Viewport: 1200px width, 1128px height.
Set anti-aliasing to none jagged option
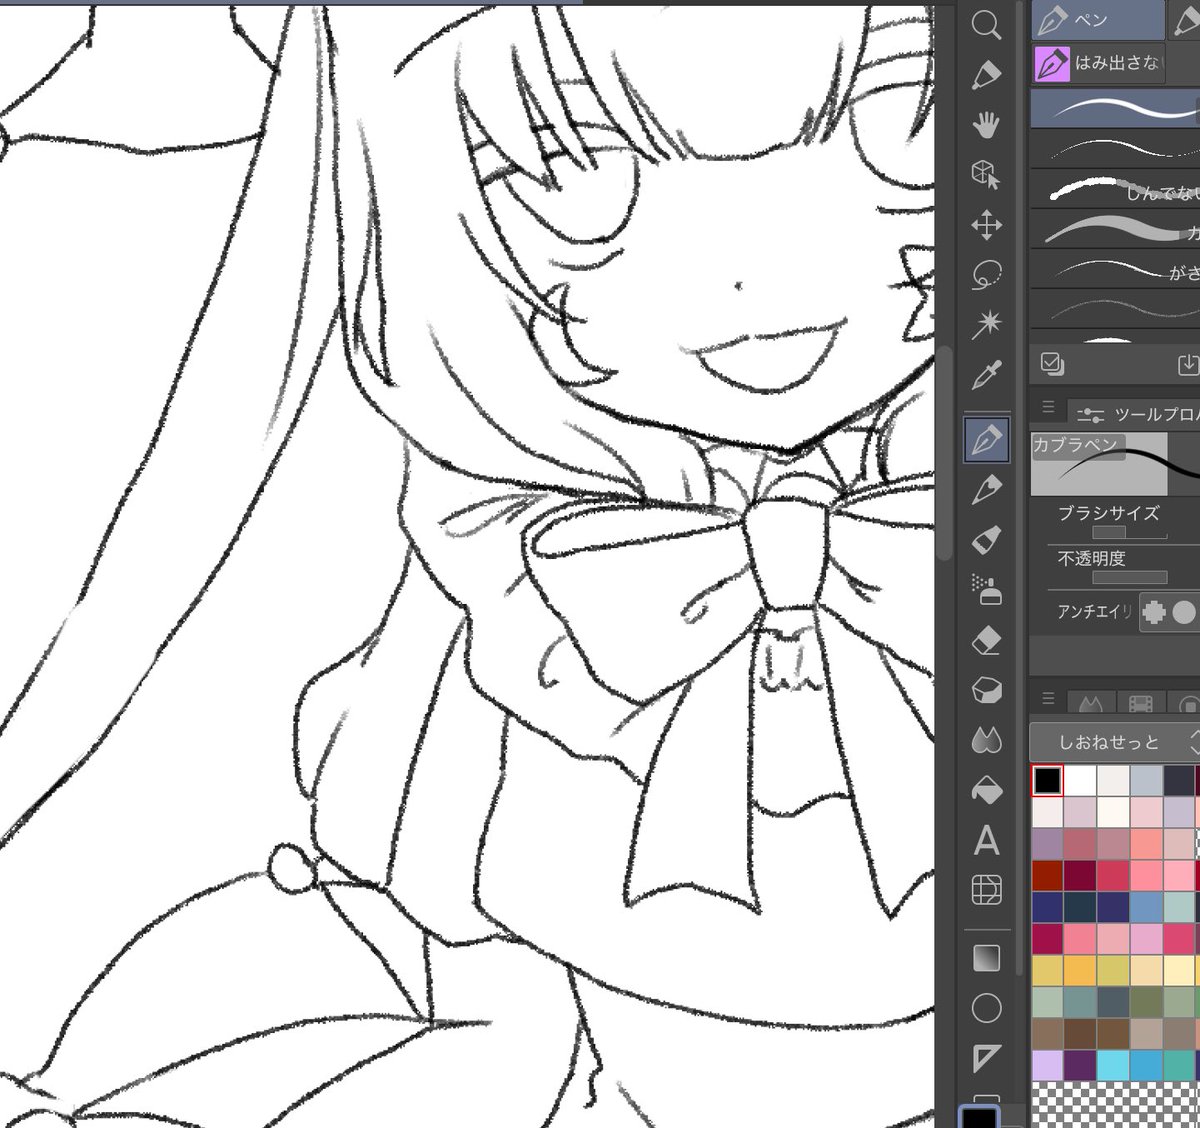tap(1154, 612)
